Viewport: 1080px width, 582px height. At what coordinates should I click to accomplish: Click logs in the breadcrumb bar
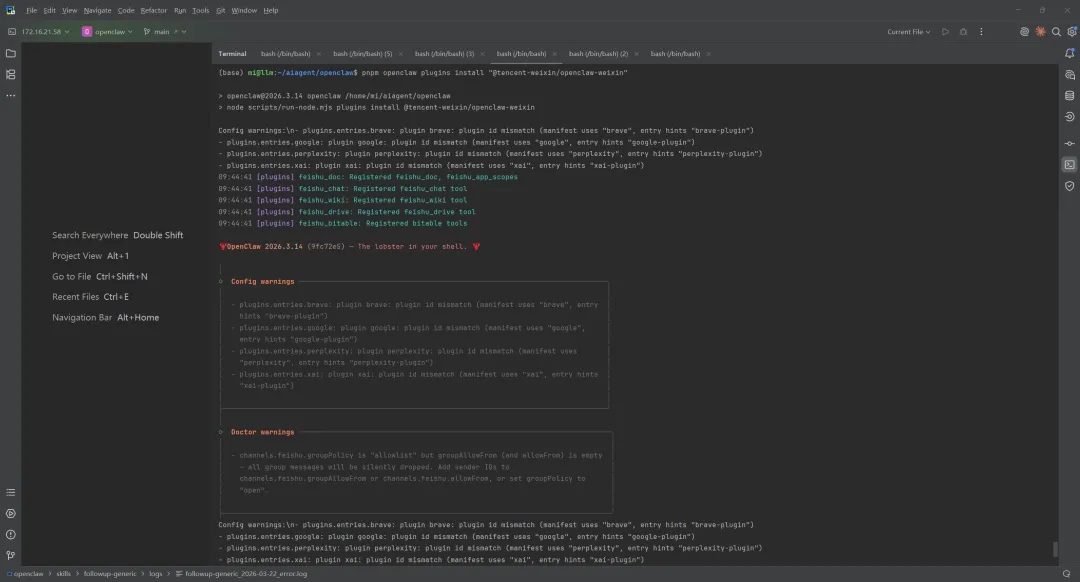tap(156, 574)
